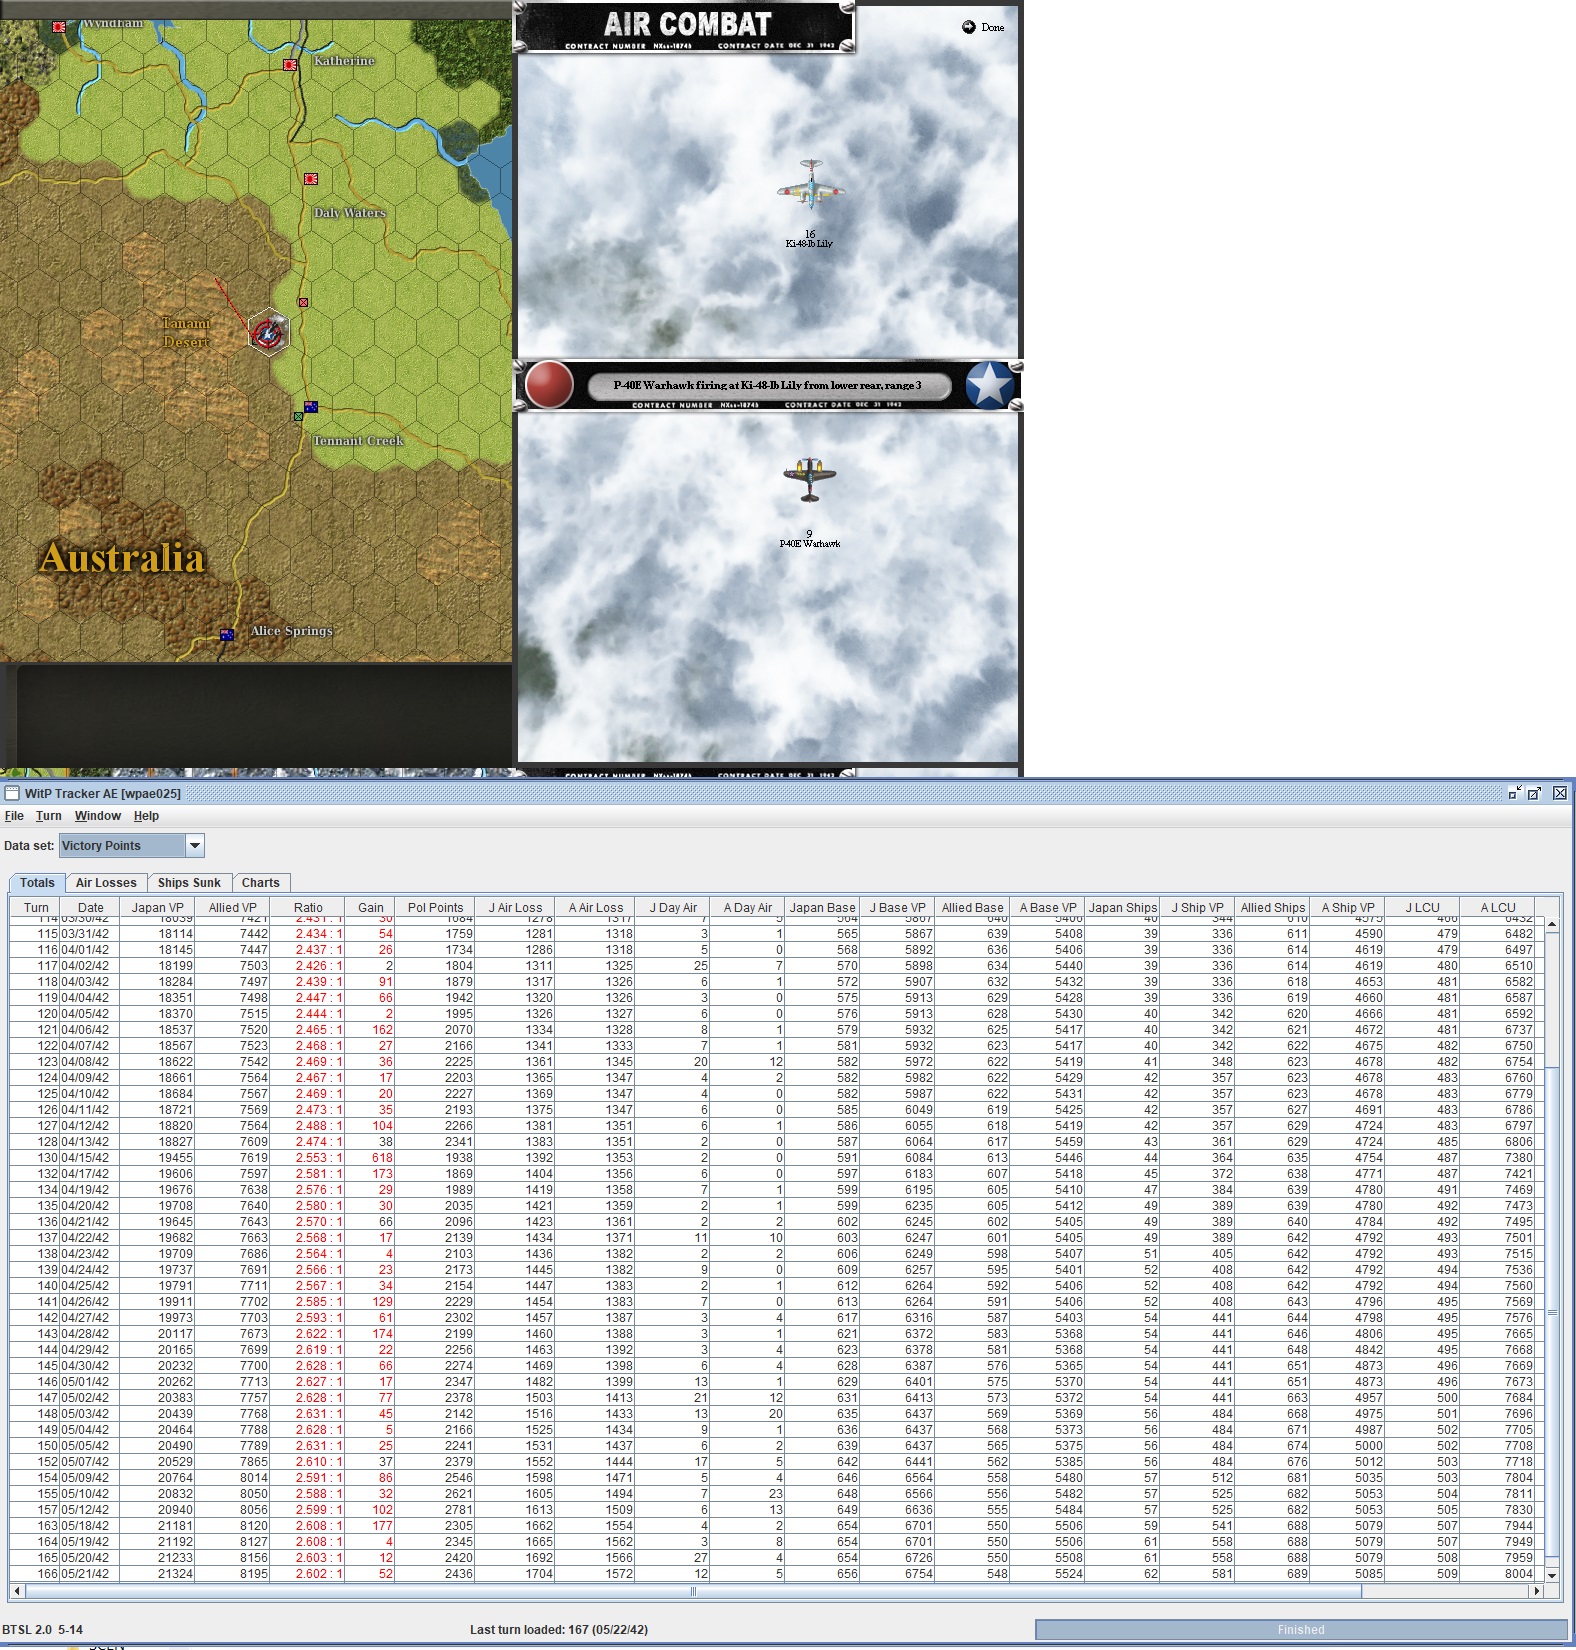
Task: Click the Gain column header
Action: click(x=371, y=908)
